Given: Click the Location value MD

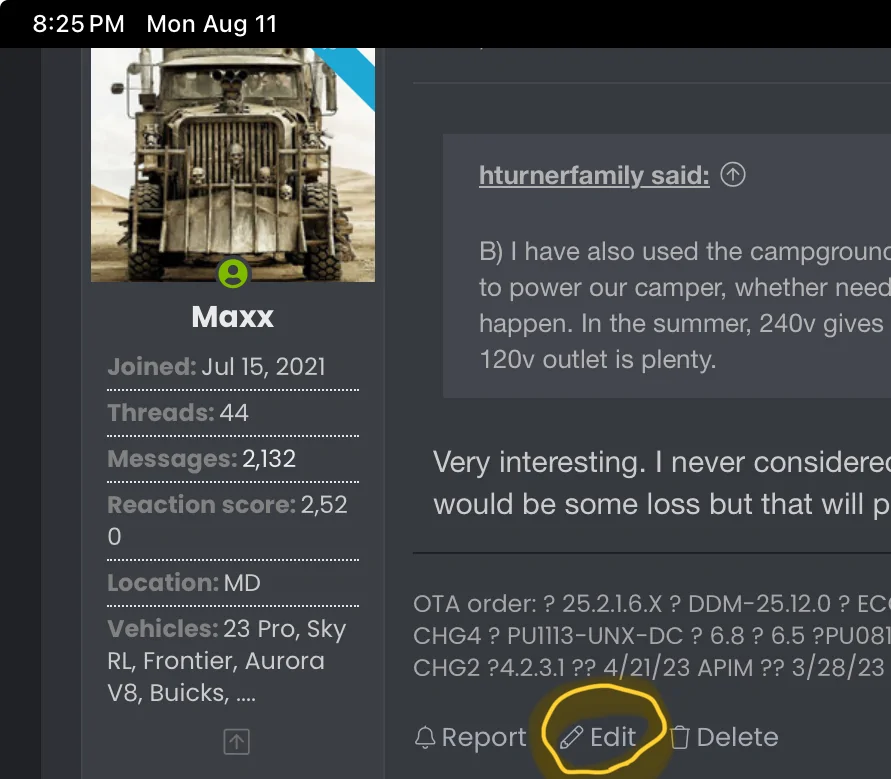Looking at the screenshot, I should click(x=242, y=582).
